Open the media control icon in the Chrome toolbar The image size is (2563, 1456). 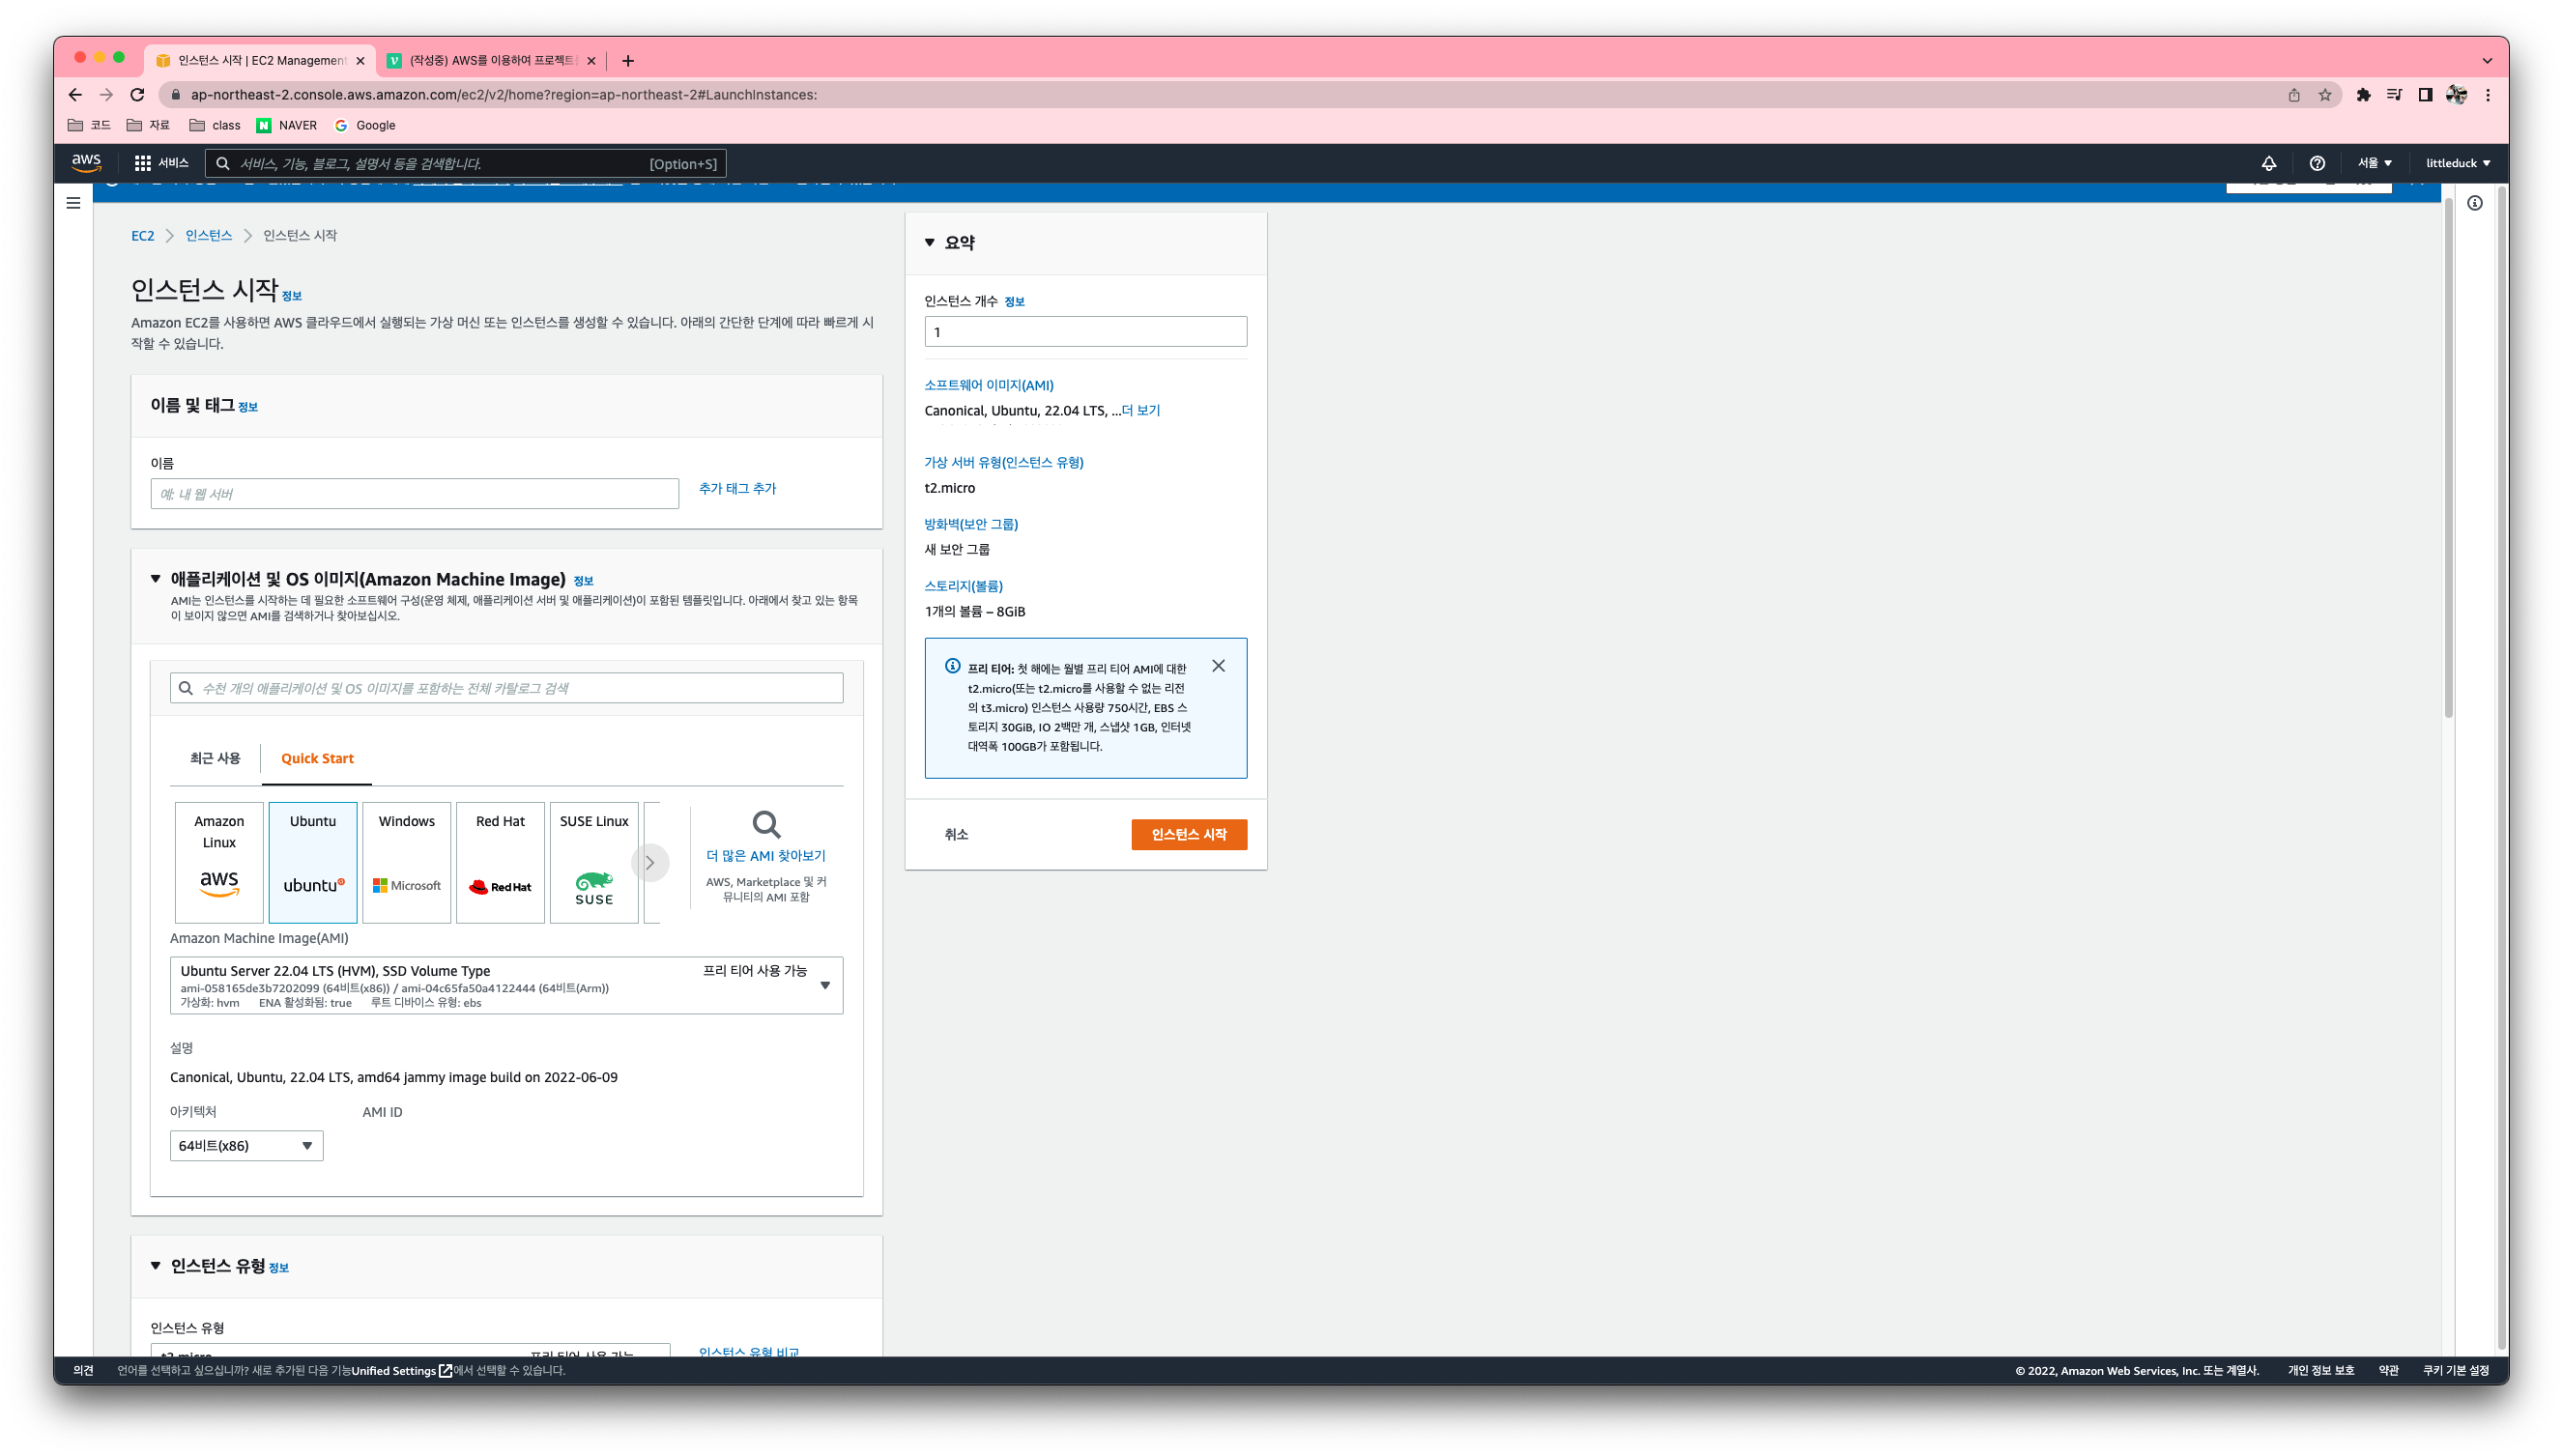(2394, 95)
